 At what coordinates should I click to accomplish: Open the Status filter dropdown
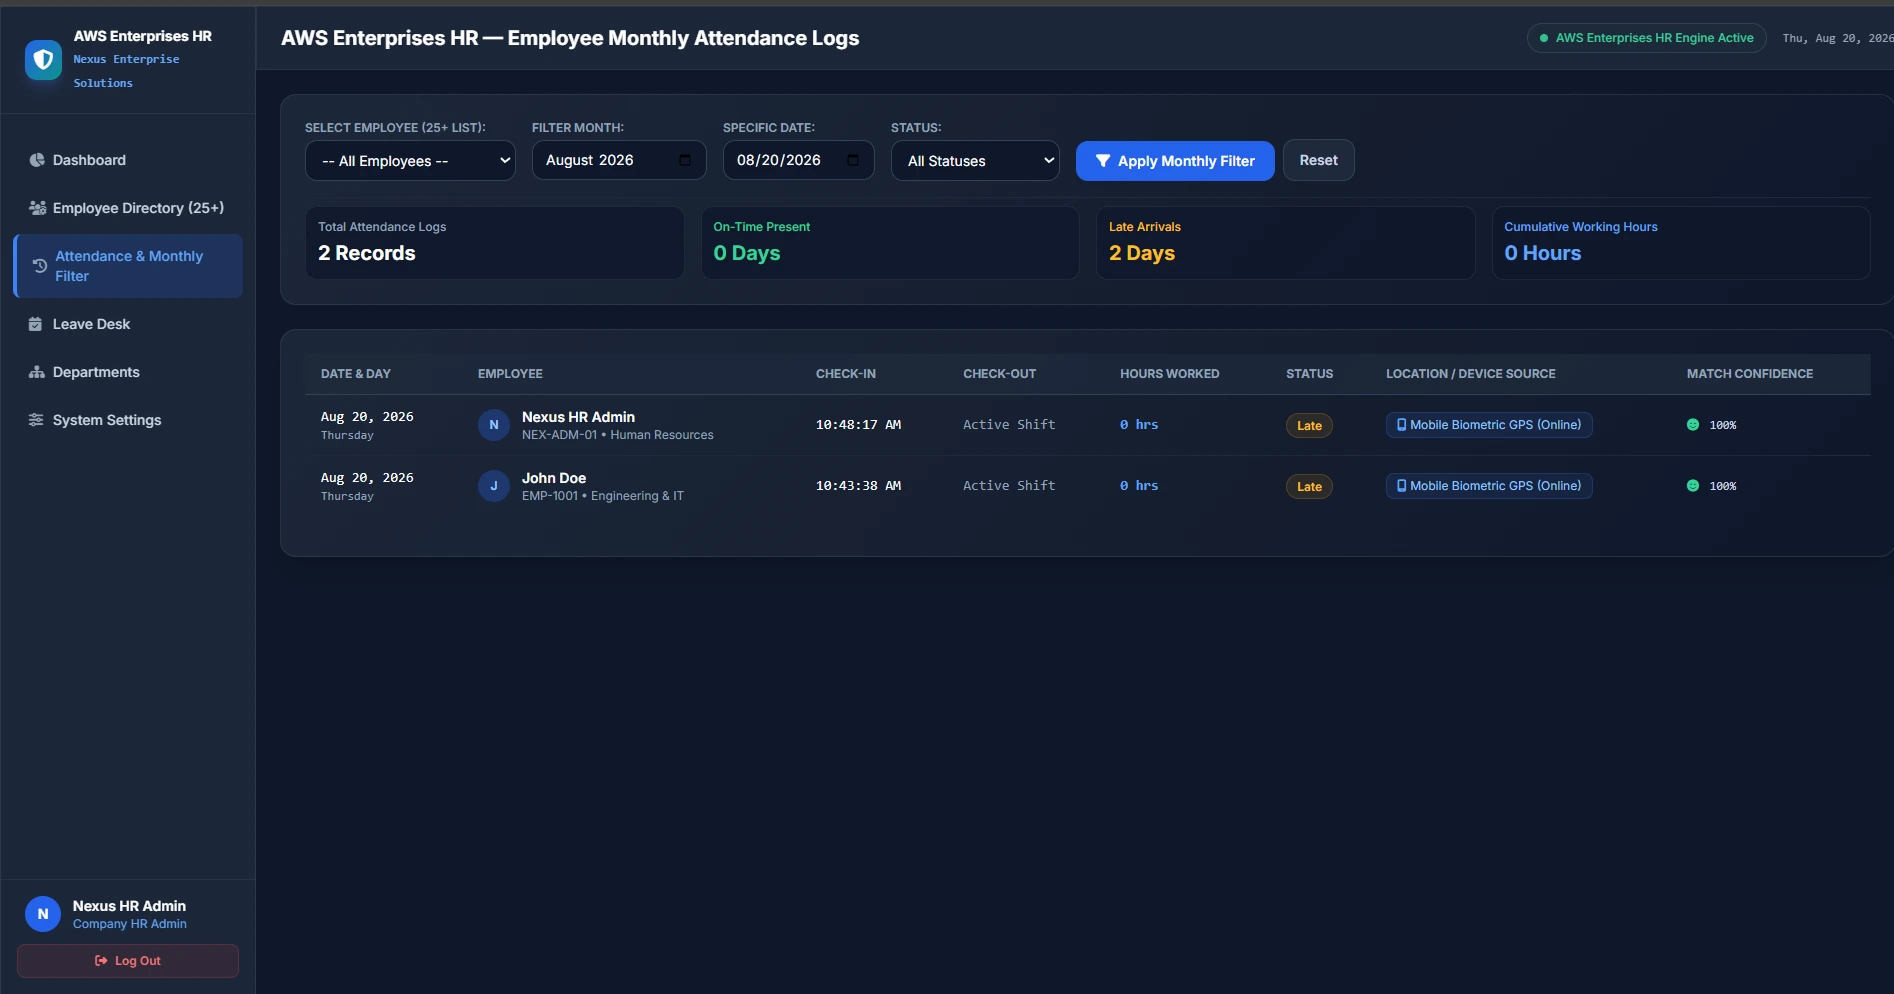pos(975,160)
